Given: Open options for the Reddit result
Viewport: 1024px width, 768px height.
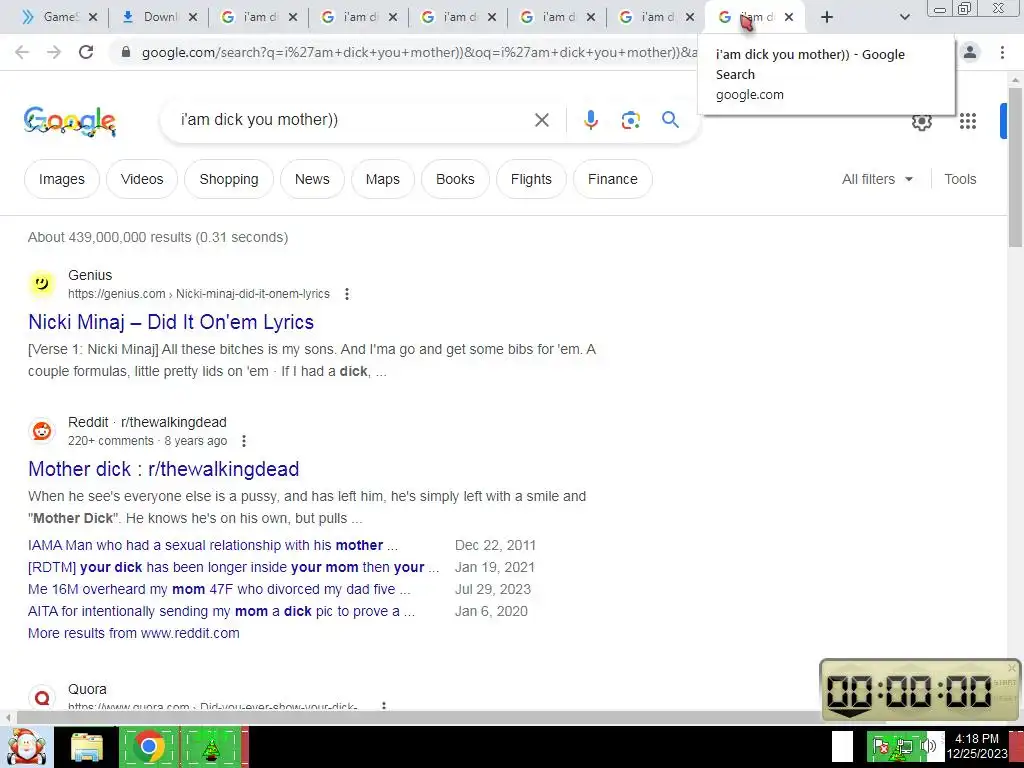Looking at the screenshot, I should point(244,441).
